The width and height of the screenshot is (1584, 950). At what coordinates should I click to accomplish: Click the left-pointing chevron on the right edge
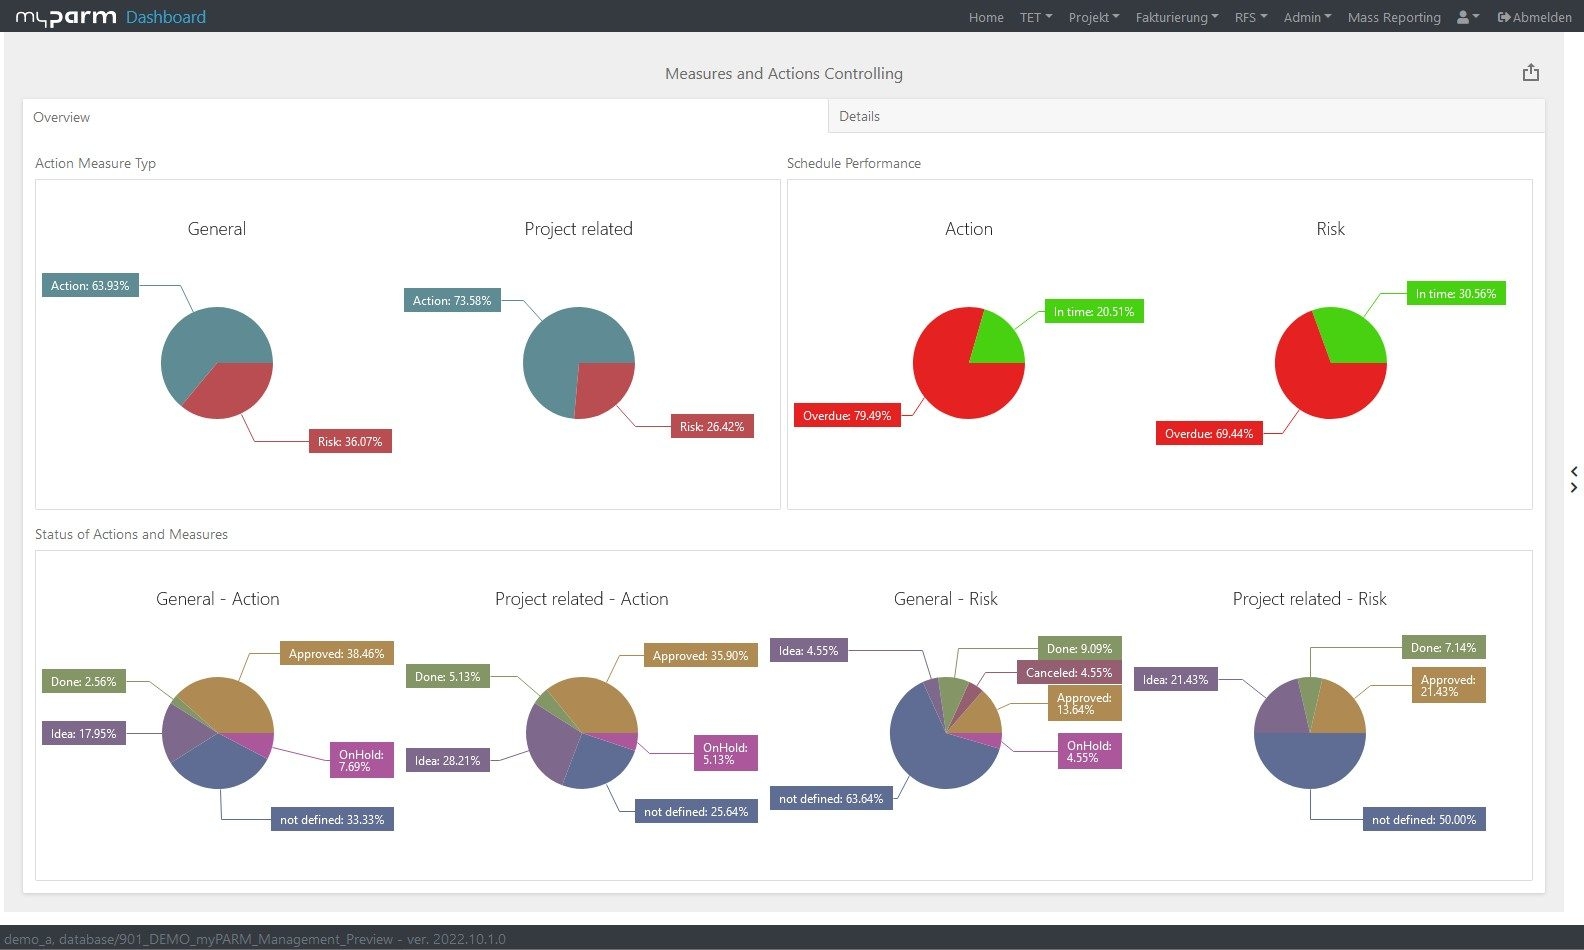pyautogui.click(x=1574, y=471)
